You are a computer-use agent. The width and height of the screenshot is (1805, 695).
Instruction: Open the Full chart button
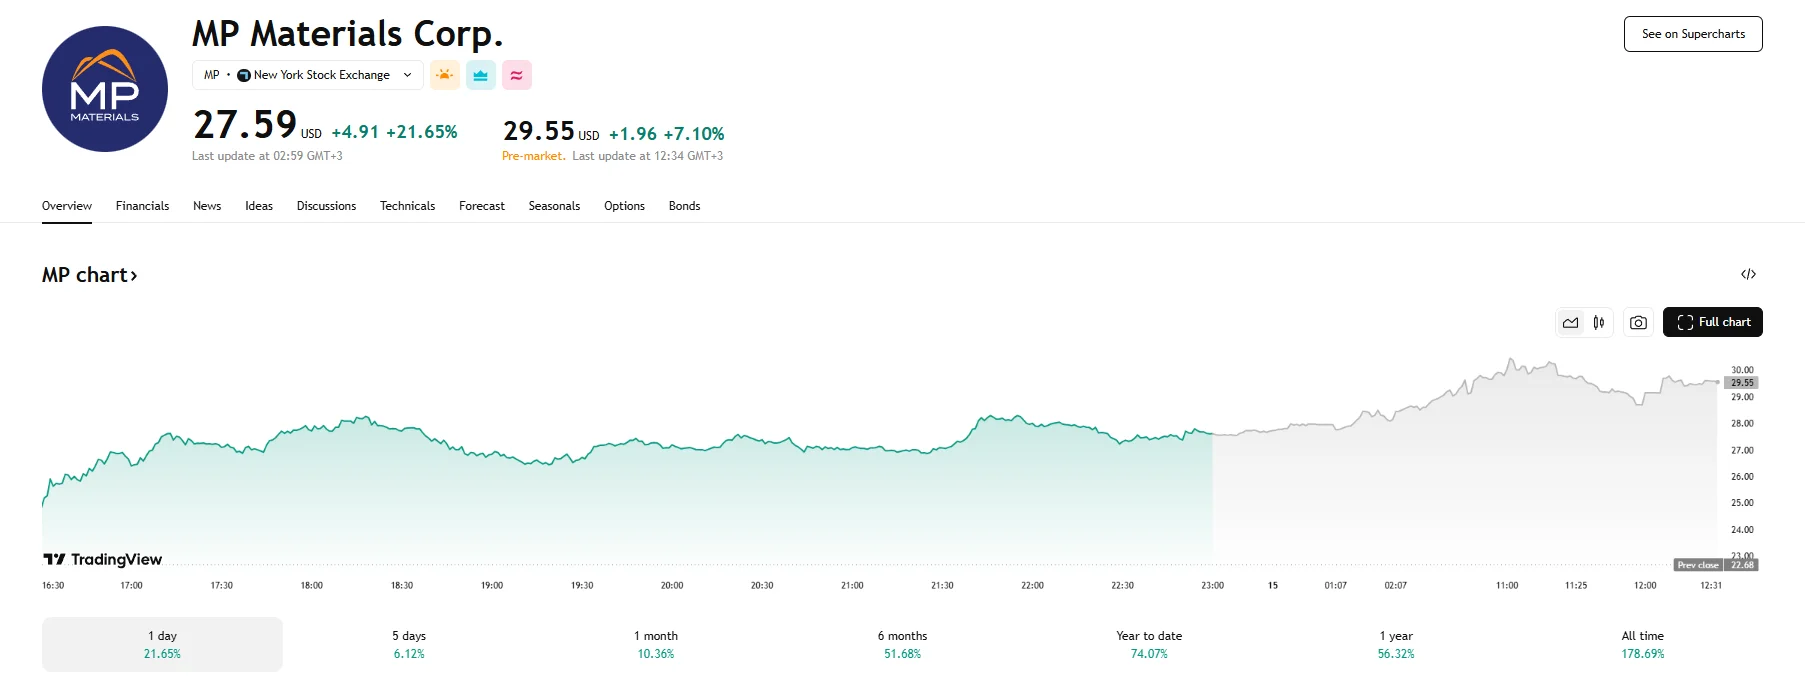pyautogui.click(x=1712, y=322)
